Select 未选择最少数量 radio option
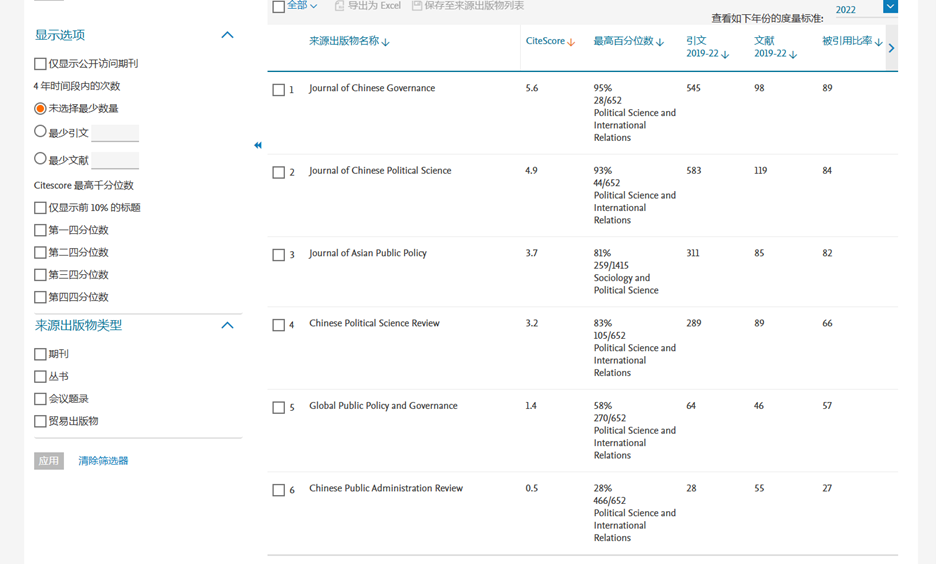This screenshot has width=936, height=564. (x=40, y=109)
